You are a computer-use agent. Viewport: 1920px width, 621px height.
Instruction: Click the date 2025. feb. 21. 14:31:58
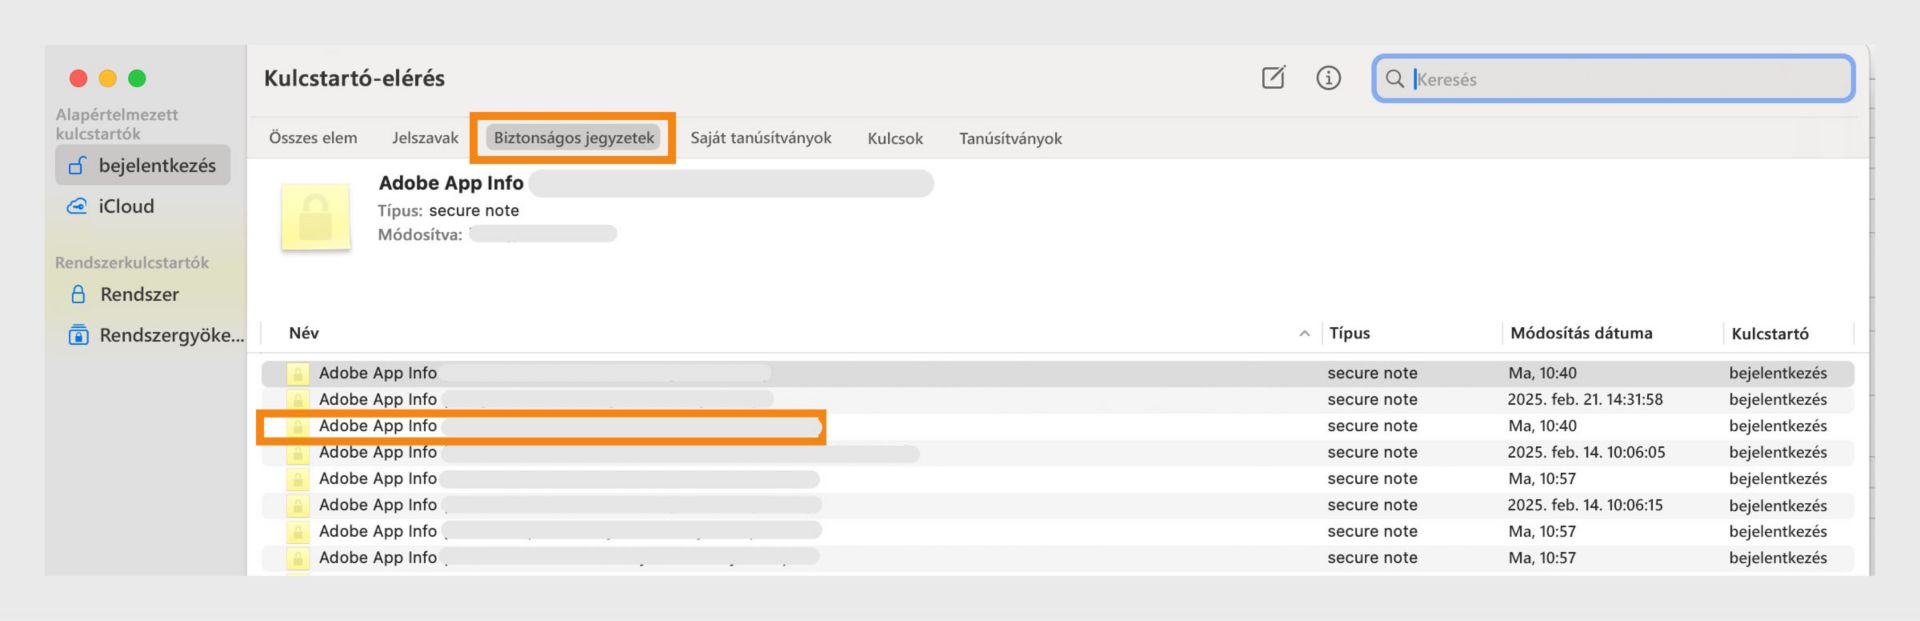click(1585, 399)
